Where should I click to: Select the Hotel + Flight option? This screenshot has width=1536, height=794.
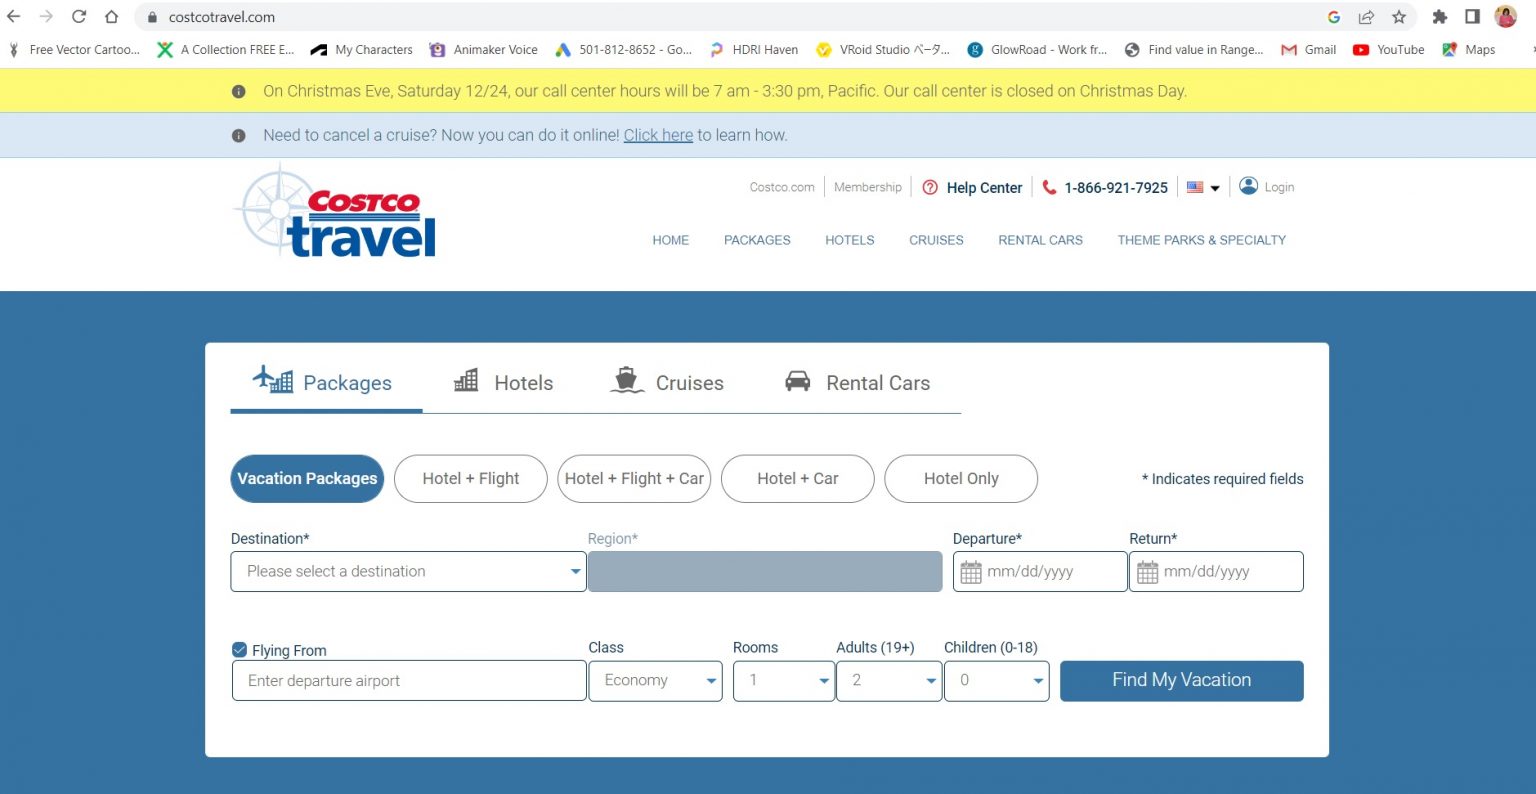[x=470, y=478]
